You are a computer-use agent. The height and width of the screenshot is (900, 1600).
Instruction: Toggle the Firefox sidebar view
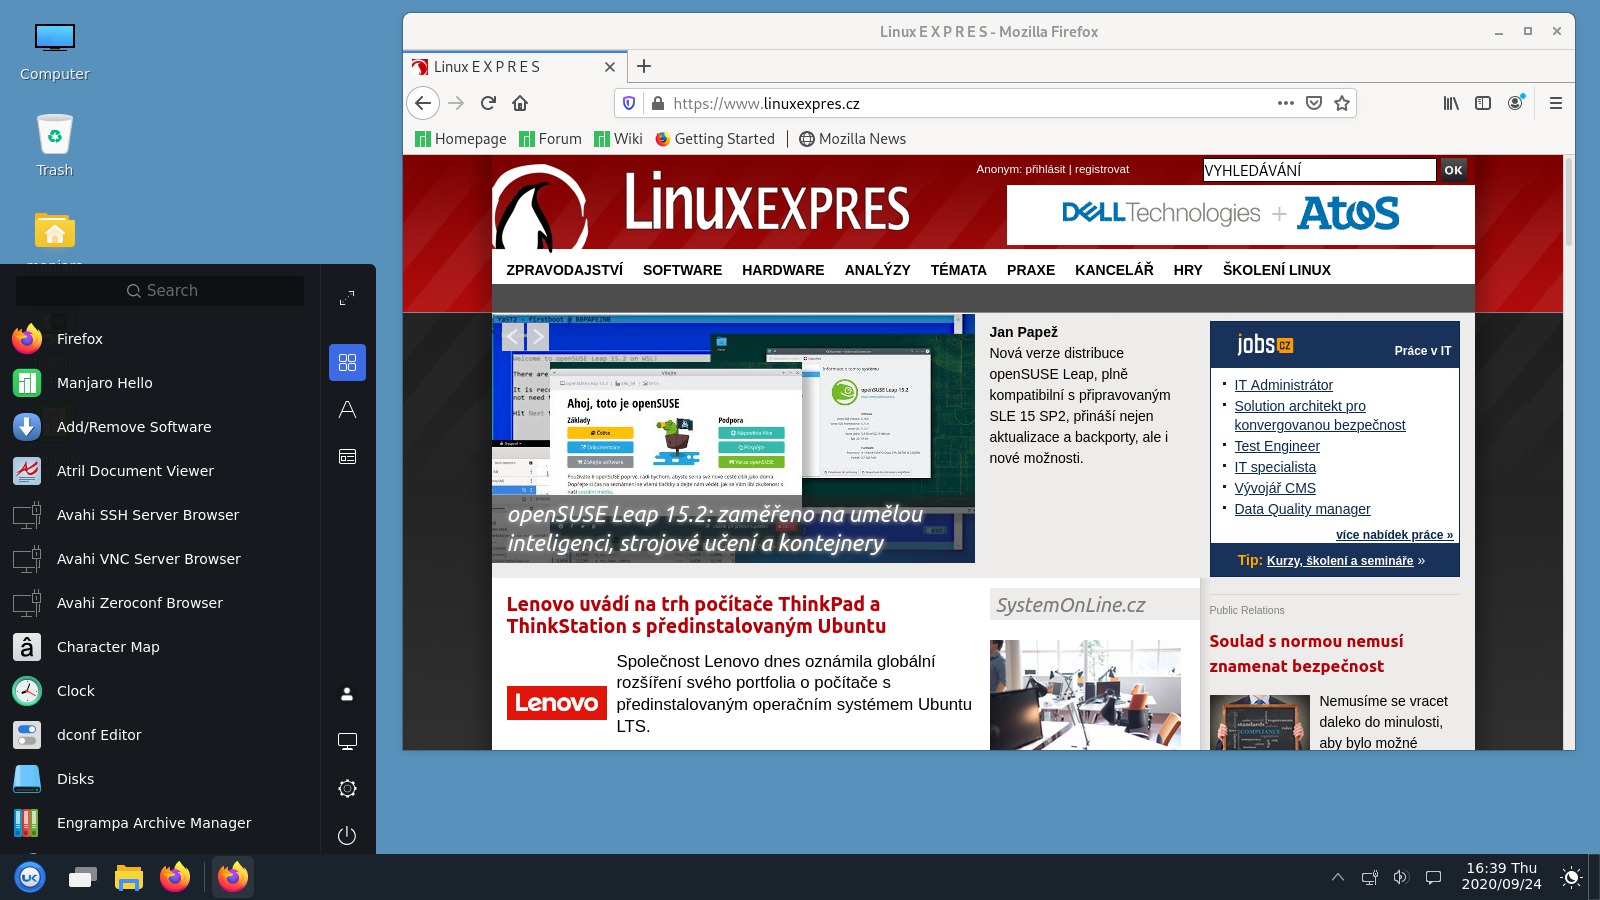tap(1483, 103)
